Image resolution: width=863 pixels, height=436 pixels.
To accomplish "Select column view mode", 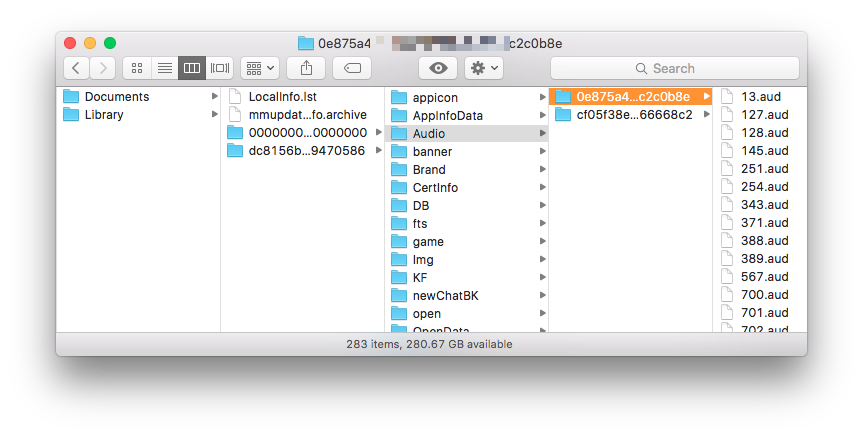I will 192,68.
